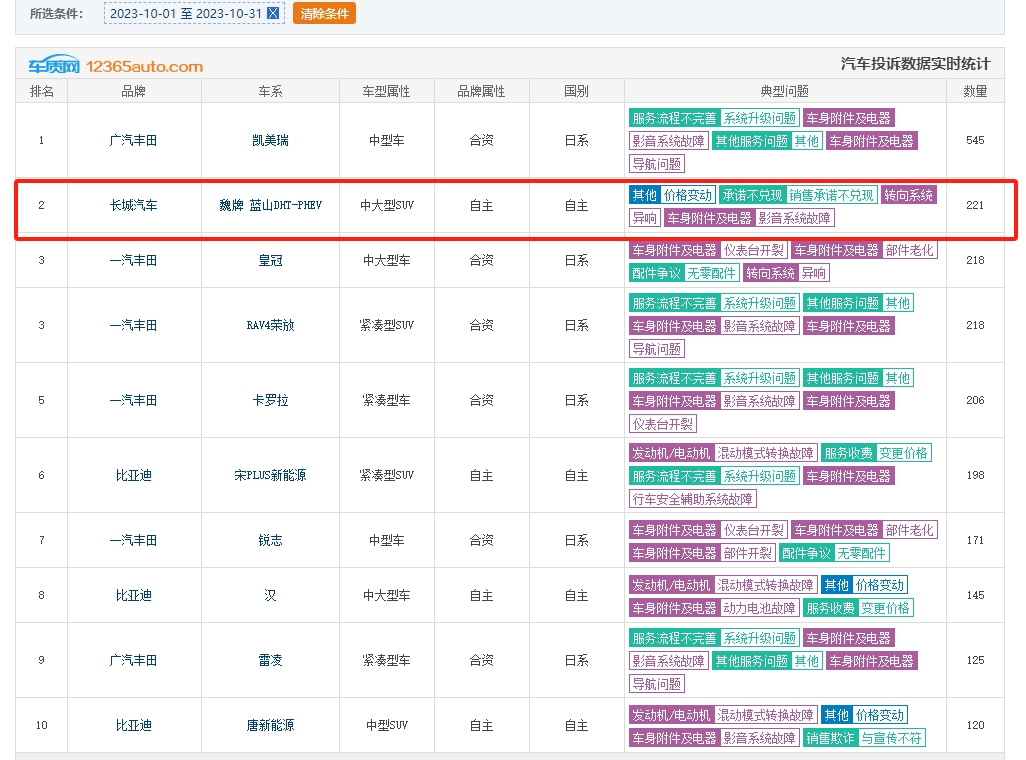Viewport: 1026px width, 760px height.
Task: Open the 皇冠 car series
Action: pos(270,260)
